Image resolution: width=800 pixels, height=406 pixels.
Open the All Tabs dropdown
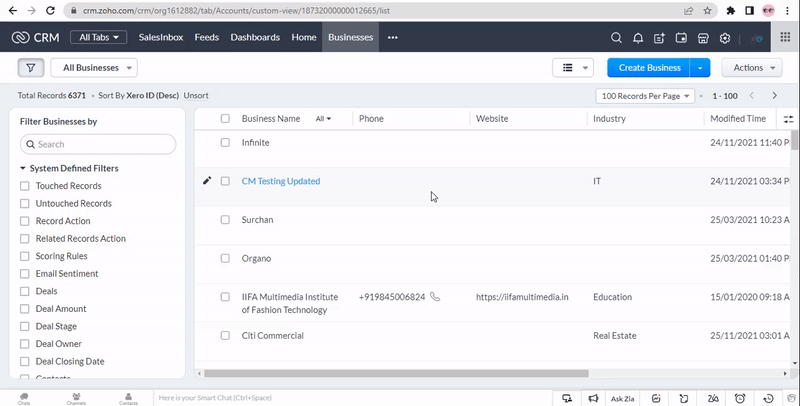tap(98, 37)
